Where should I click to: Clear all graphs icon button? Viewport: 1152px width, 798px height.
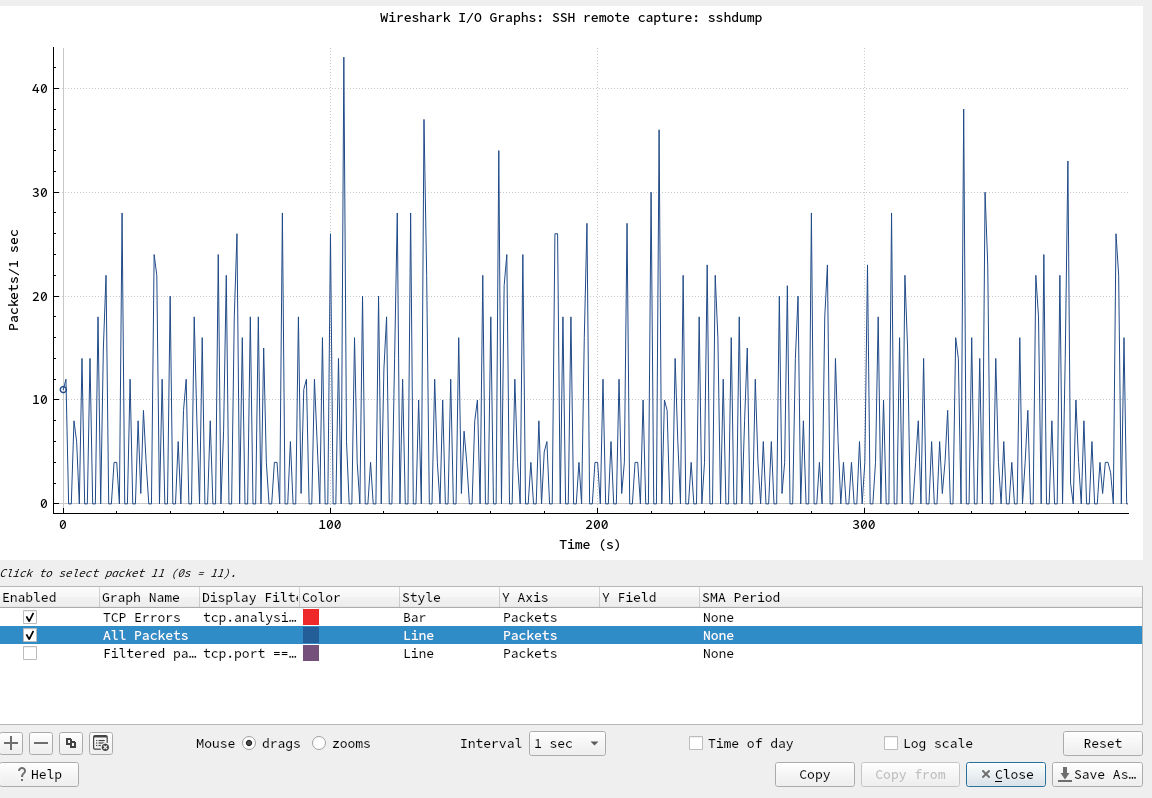101,743
